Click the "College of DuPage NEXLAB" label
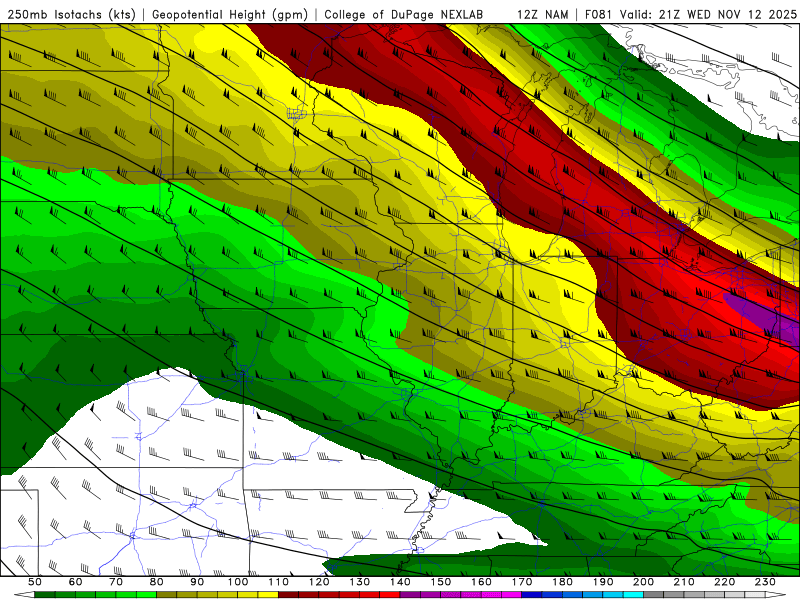 [404, 15]
